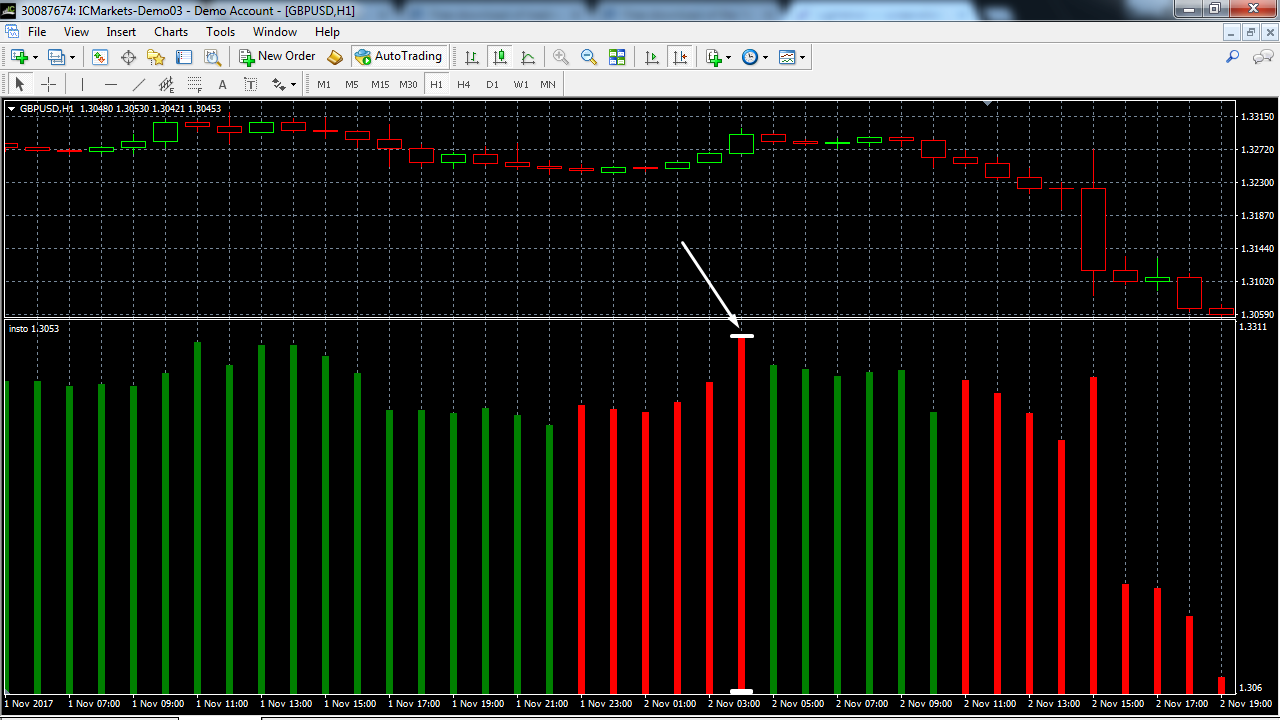Open the Indicators dropdown arrow
Image resolution: width=1280 pixels, height=720 pixels.
pyautogui.click(x=728, y=57)
